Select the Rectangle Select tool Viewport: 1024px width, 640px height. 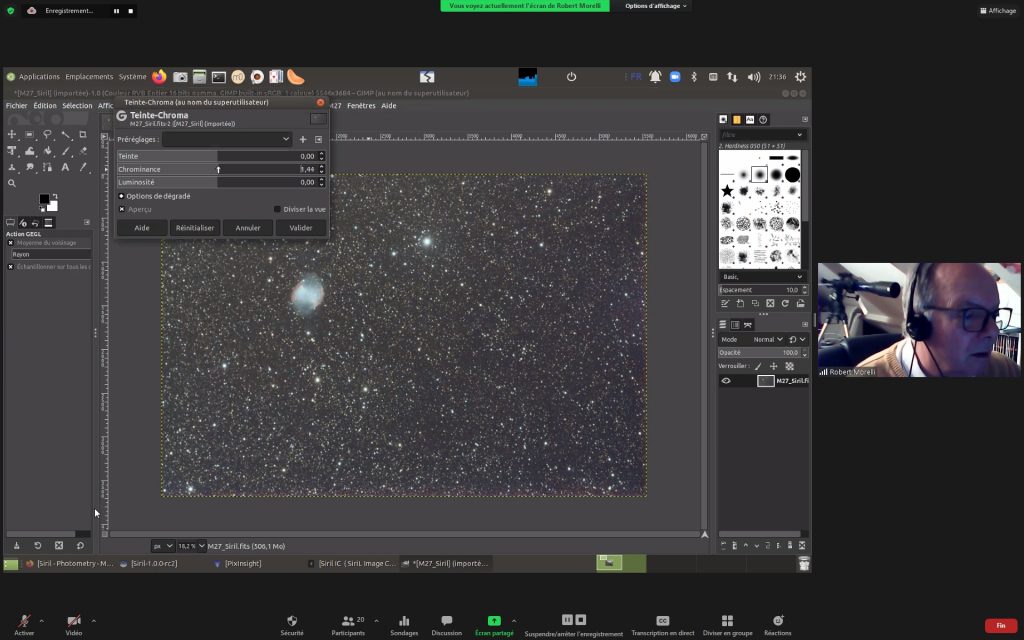coord(29,135)
